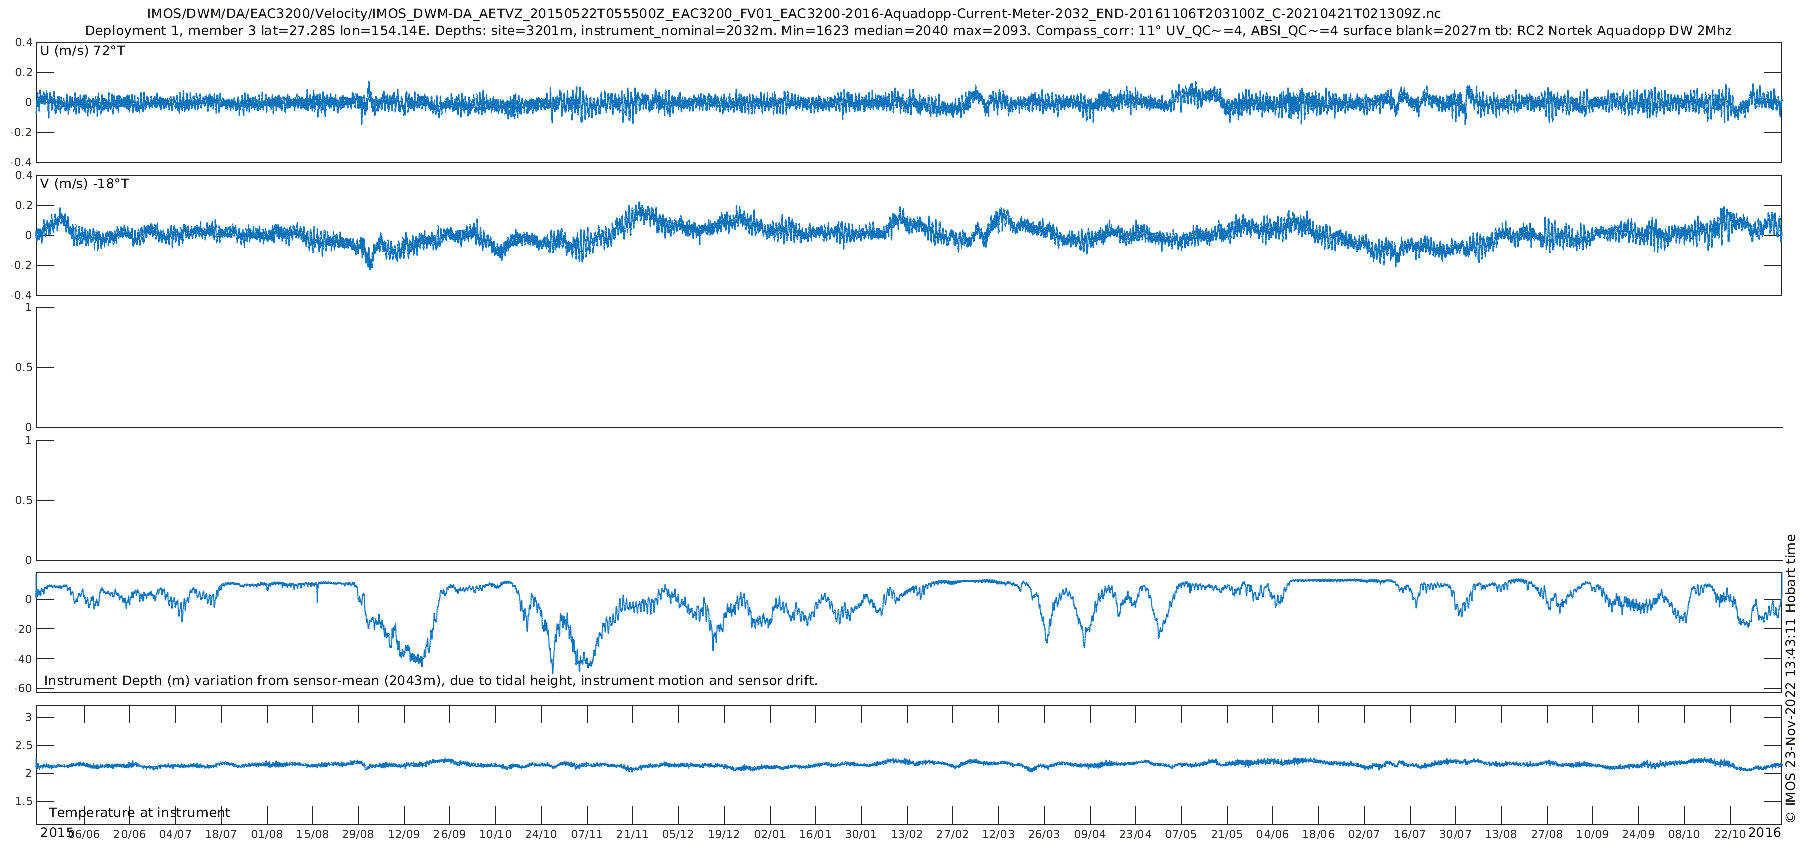Image resolution: width=1800 pixels, height=850 pixels.
Task: Select the '27/02' date tick label
Action: [x=952, y=834]
